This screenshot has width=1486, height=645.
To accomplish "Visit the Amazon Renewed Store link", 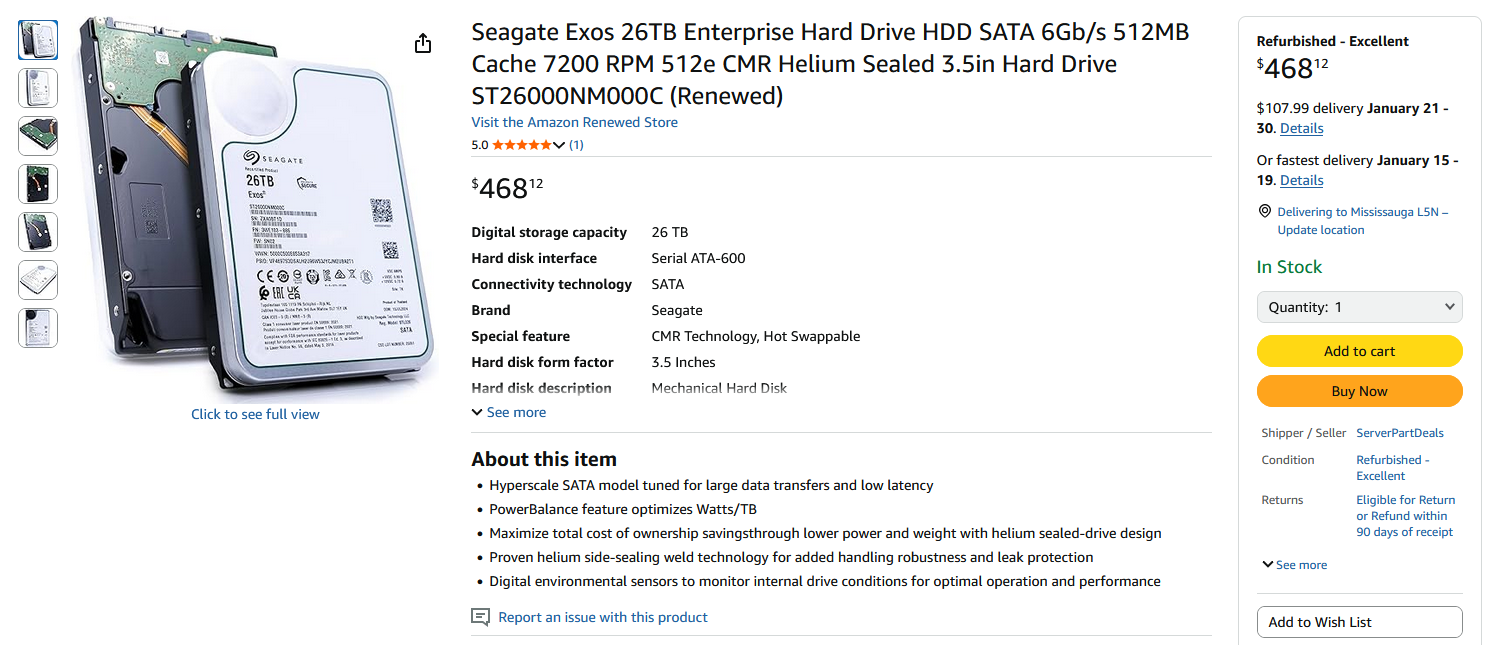I will (x=574, y=122).
